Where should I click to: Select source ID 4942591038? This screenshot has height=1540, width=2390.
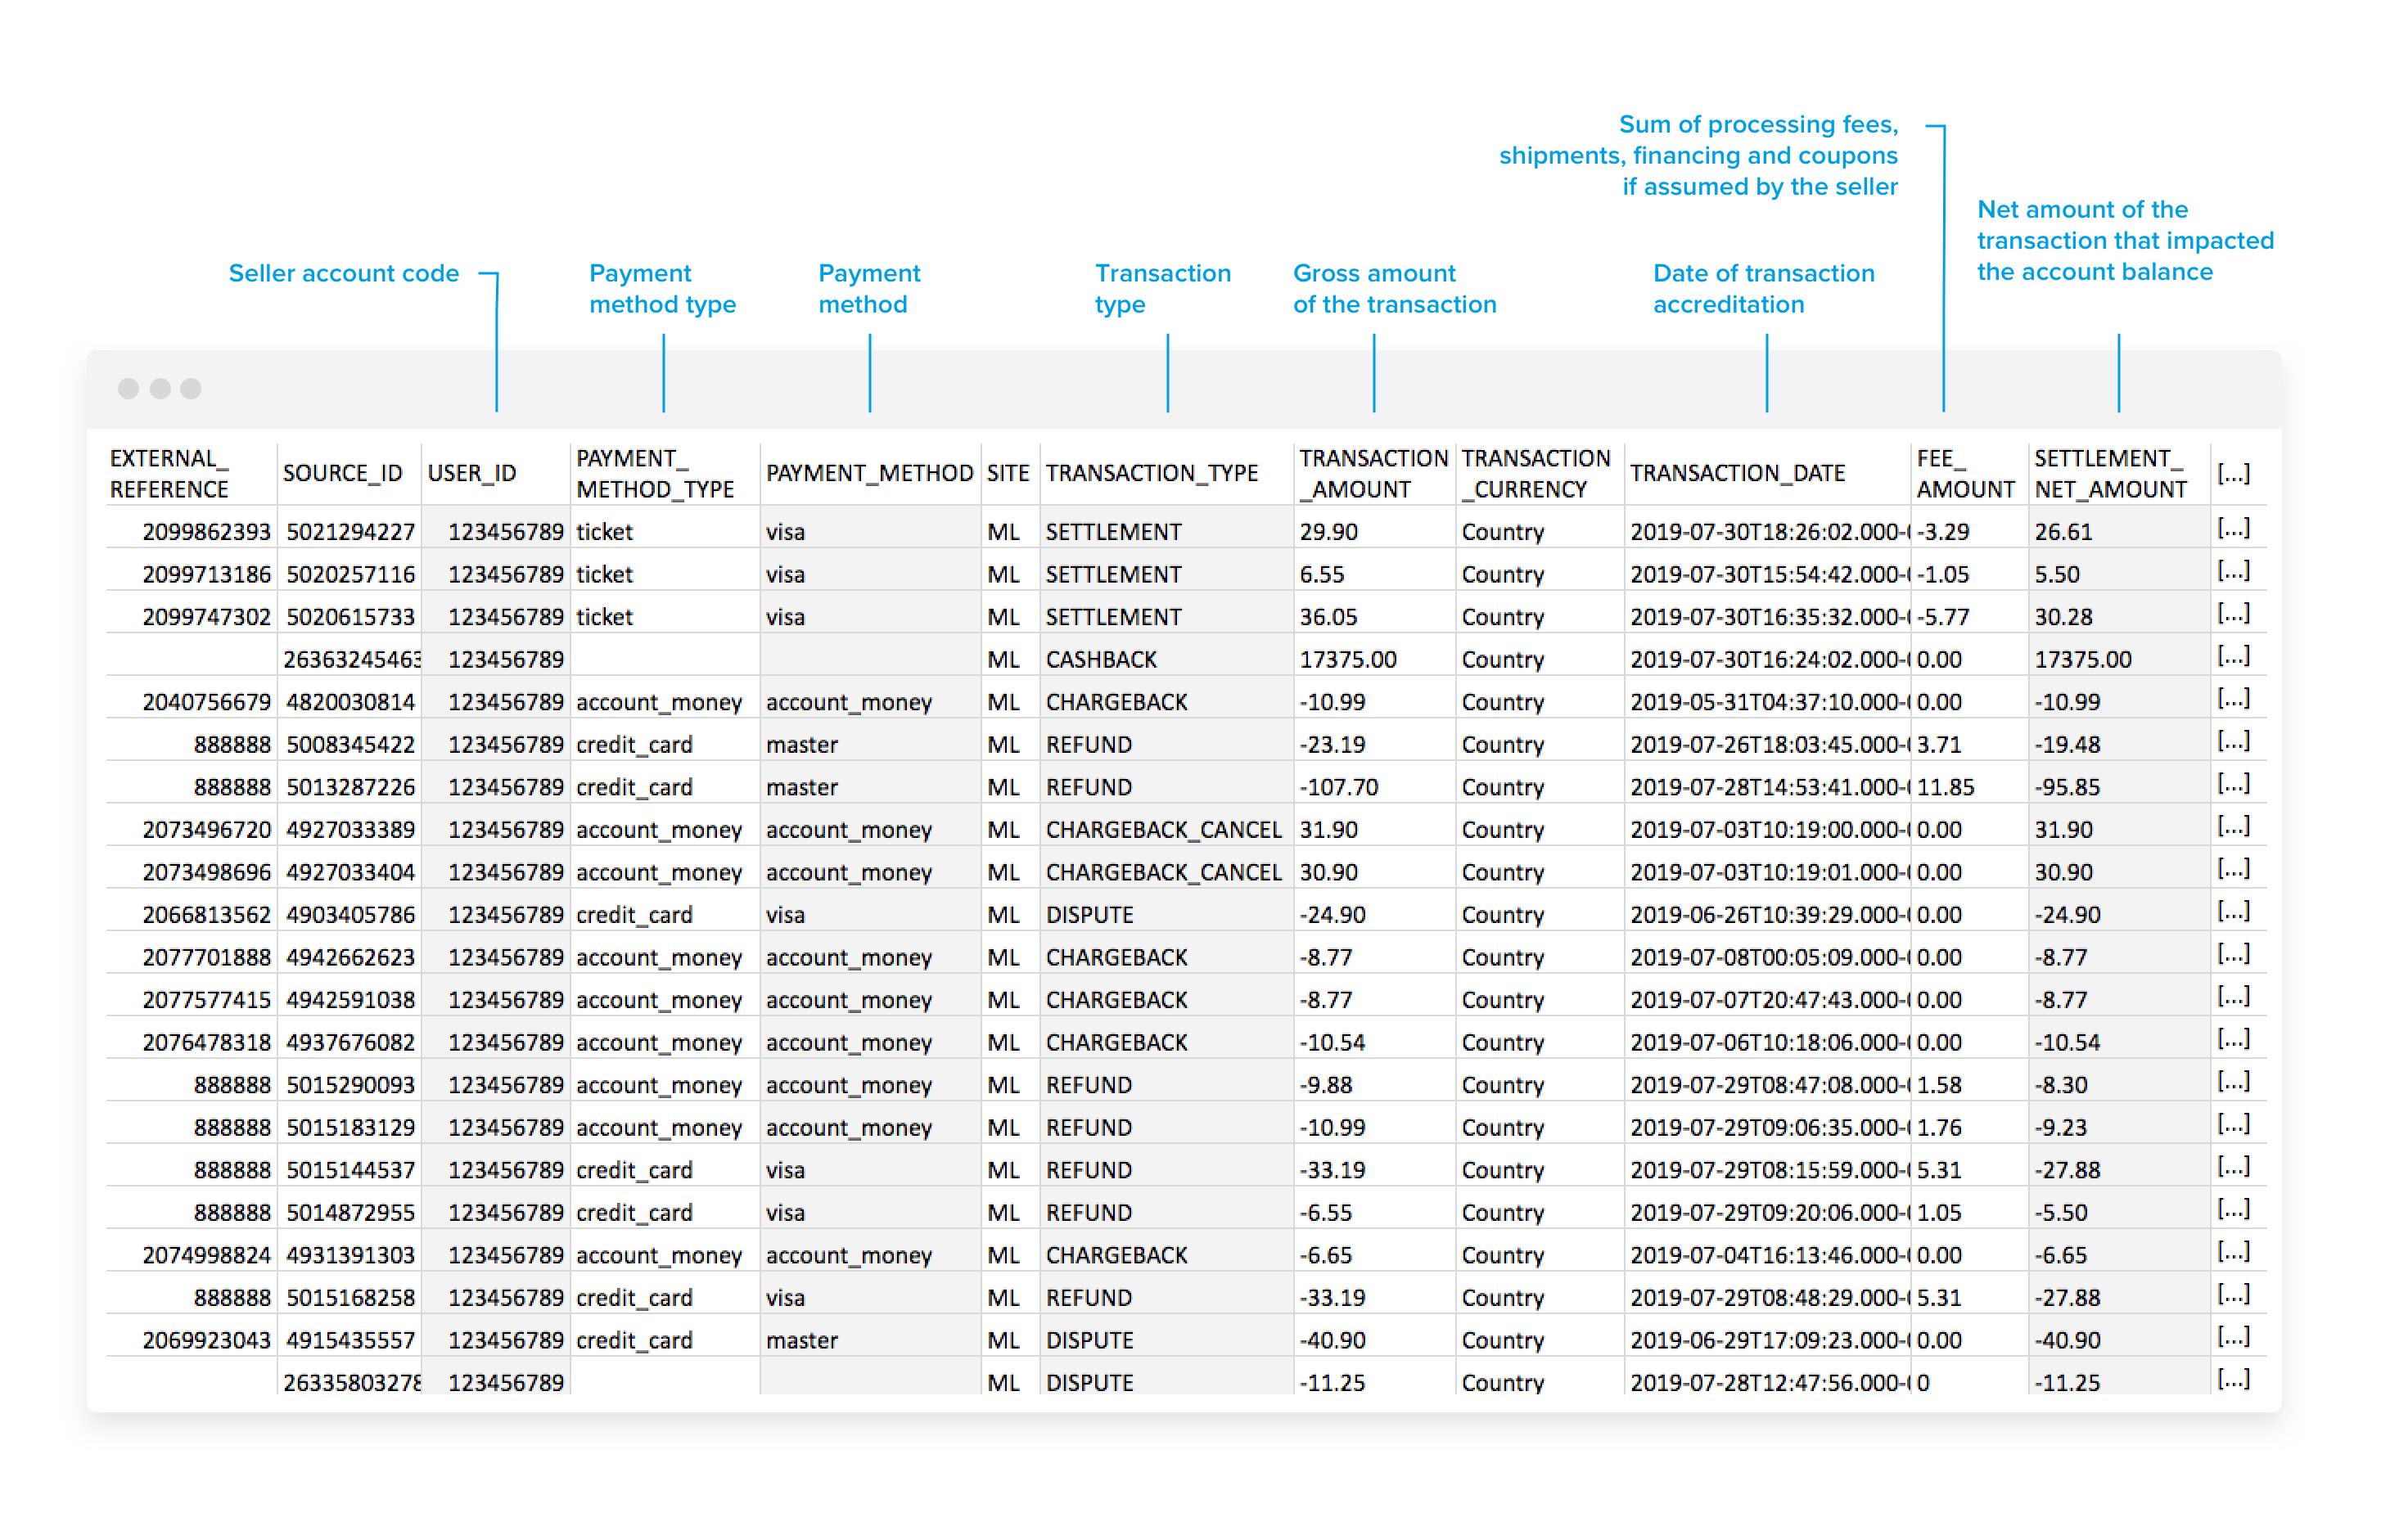[x=350, y=1000]
